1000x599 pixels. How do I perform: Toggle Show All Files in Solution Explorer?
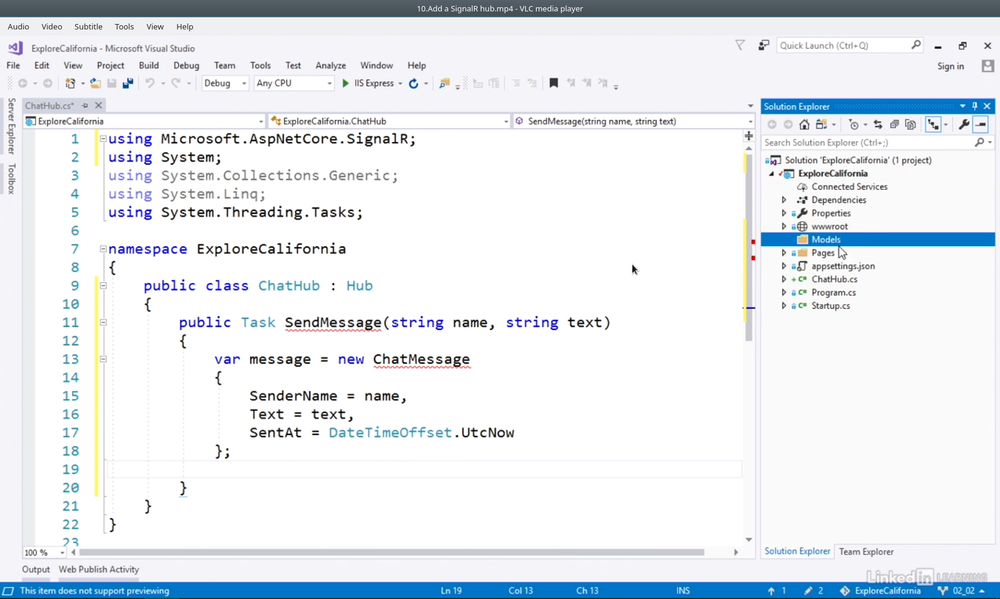pos(911,124)
